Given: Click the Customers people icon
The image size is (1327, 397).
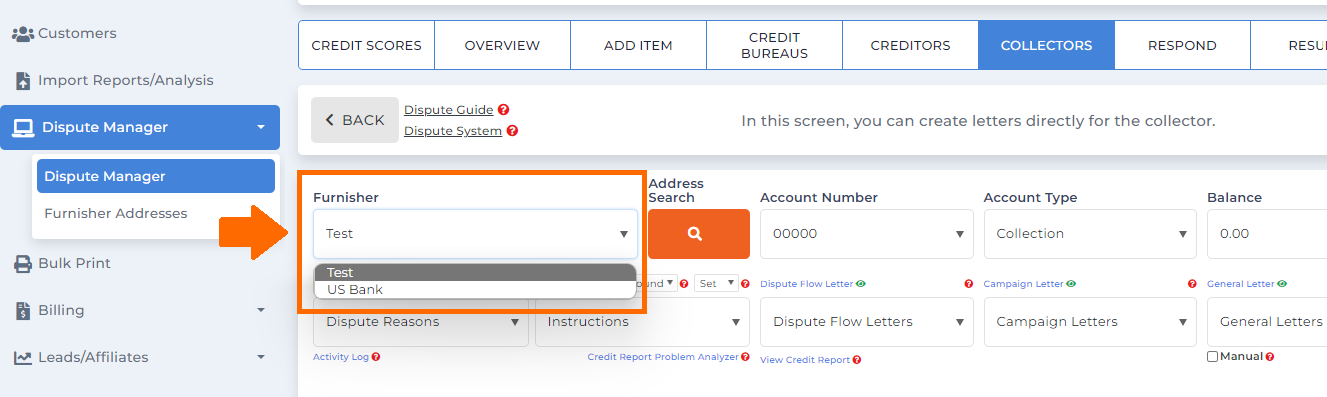Looking at the screenshot, I should tap(23, 34).
